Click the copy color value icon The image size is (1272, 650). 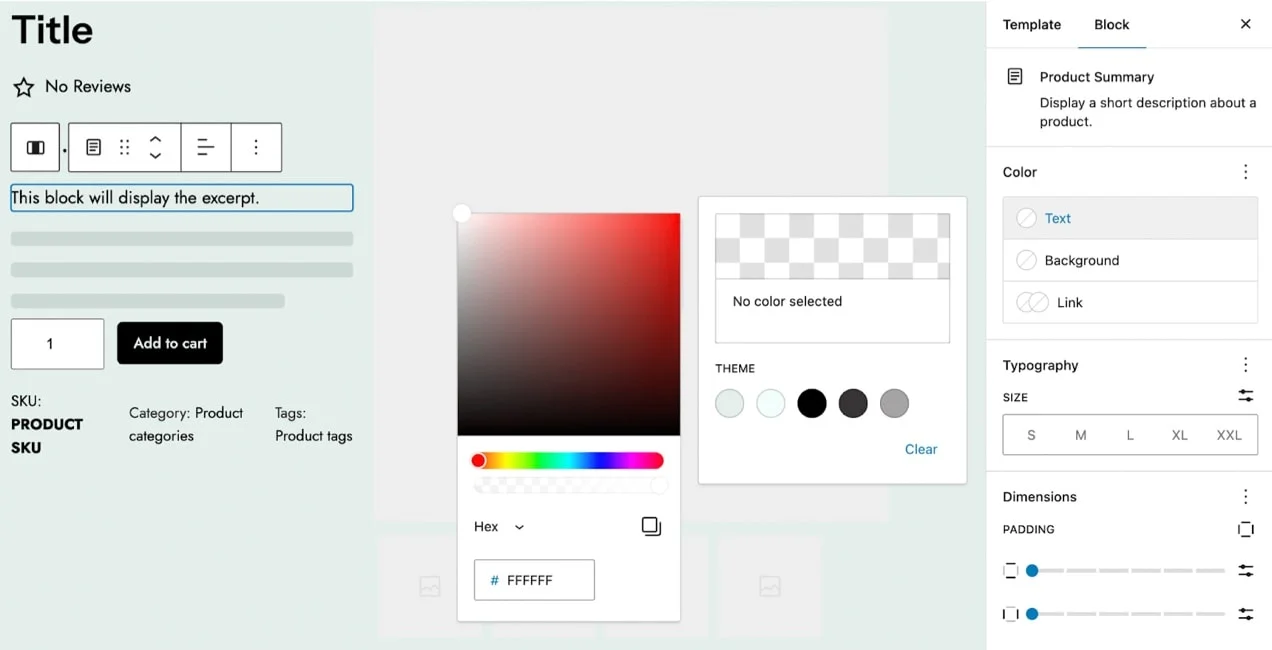pos(651,526)
